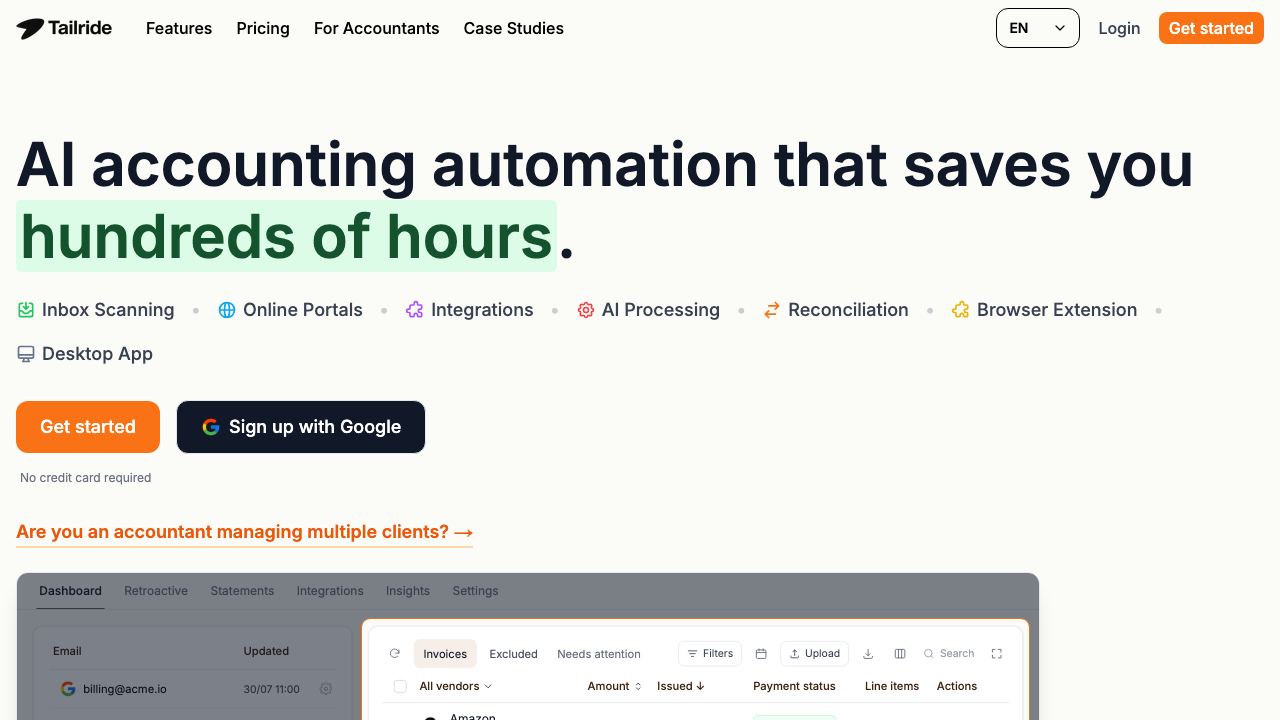Click the Desktop App feature label
Screen dimensions: 1280x720
[x=97, y=354]
